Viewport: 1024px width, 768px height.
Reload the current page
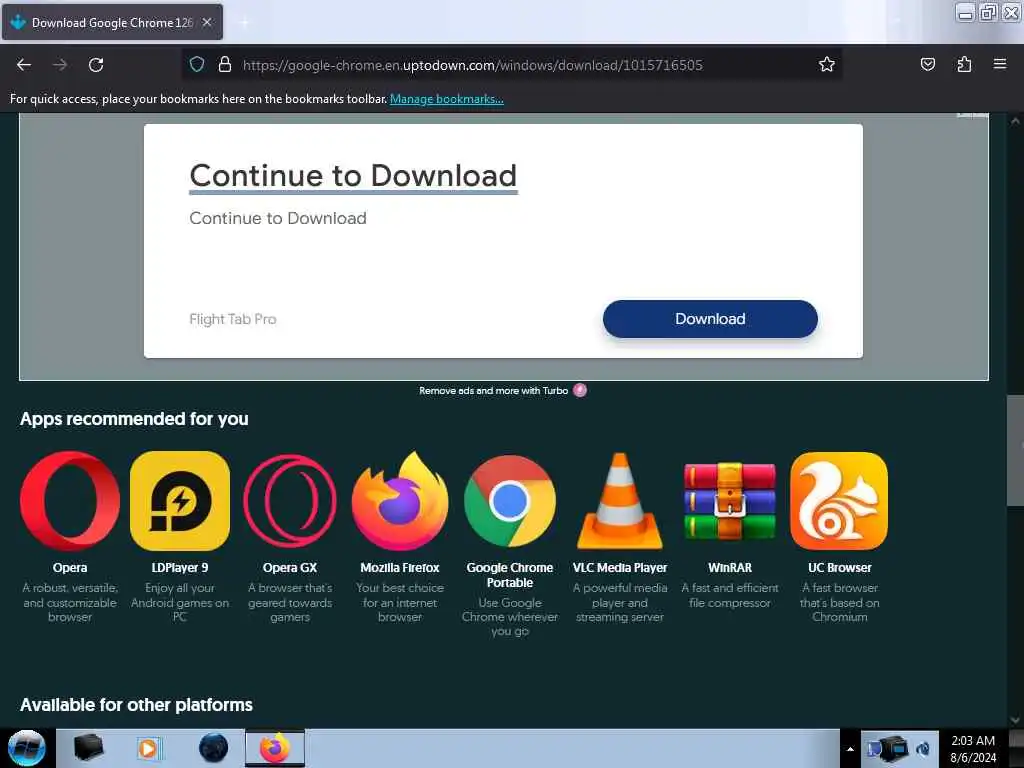[x=96, y=65]
